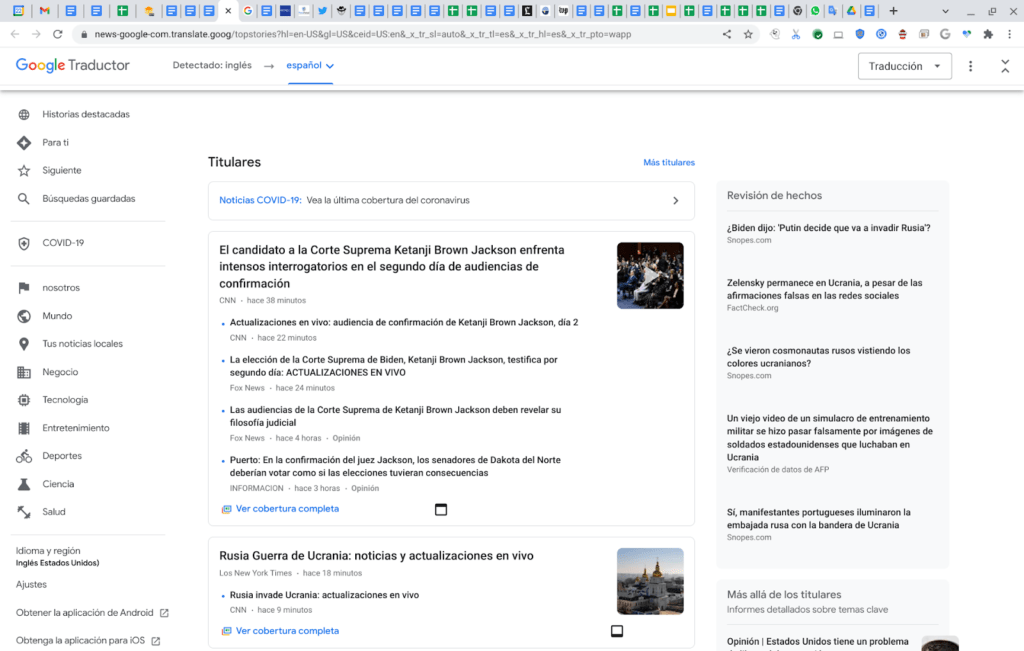
Task: Click the 'Detectado: inglés' source language
Action: (x=212, y=65)
